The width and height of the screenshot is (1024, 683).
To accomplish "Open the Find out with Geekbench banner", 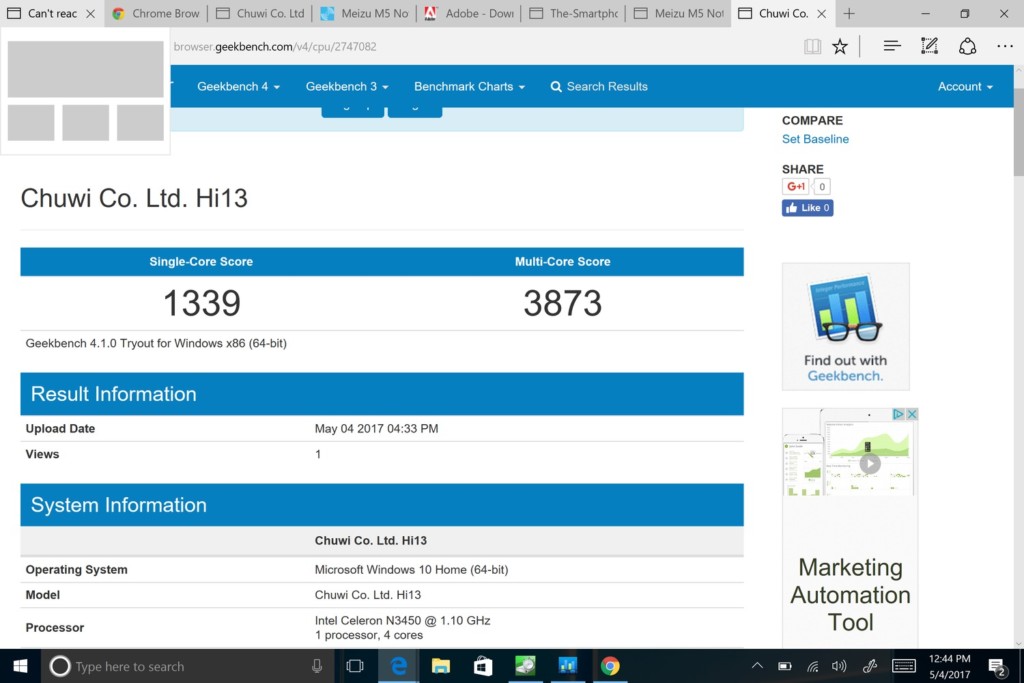I will click(845, 326).
